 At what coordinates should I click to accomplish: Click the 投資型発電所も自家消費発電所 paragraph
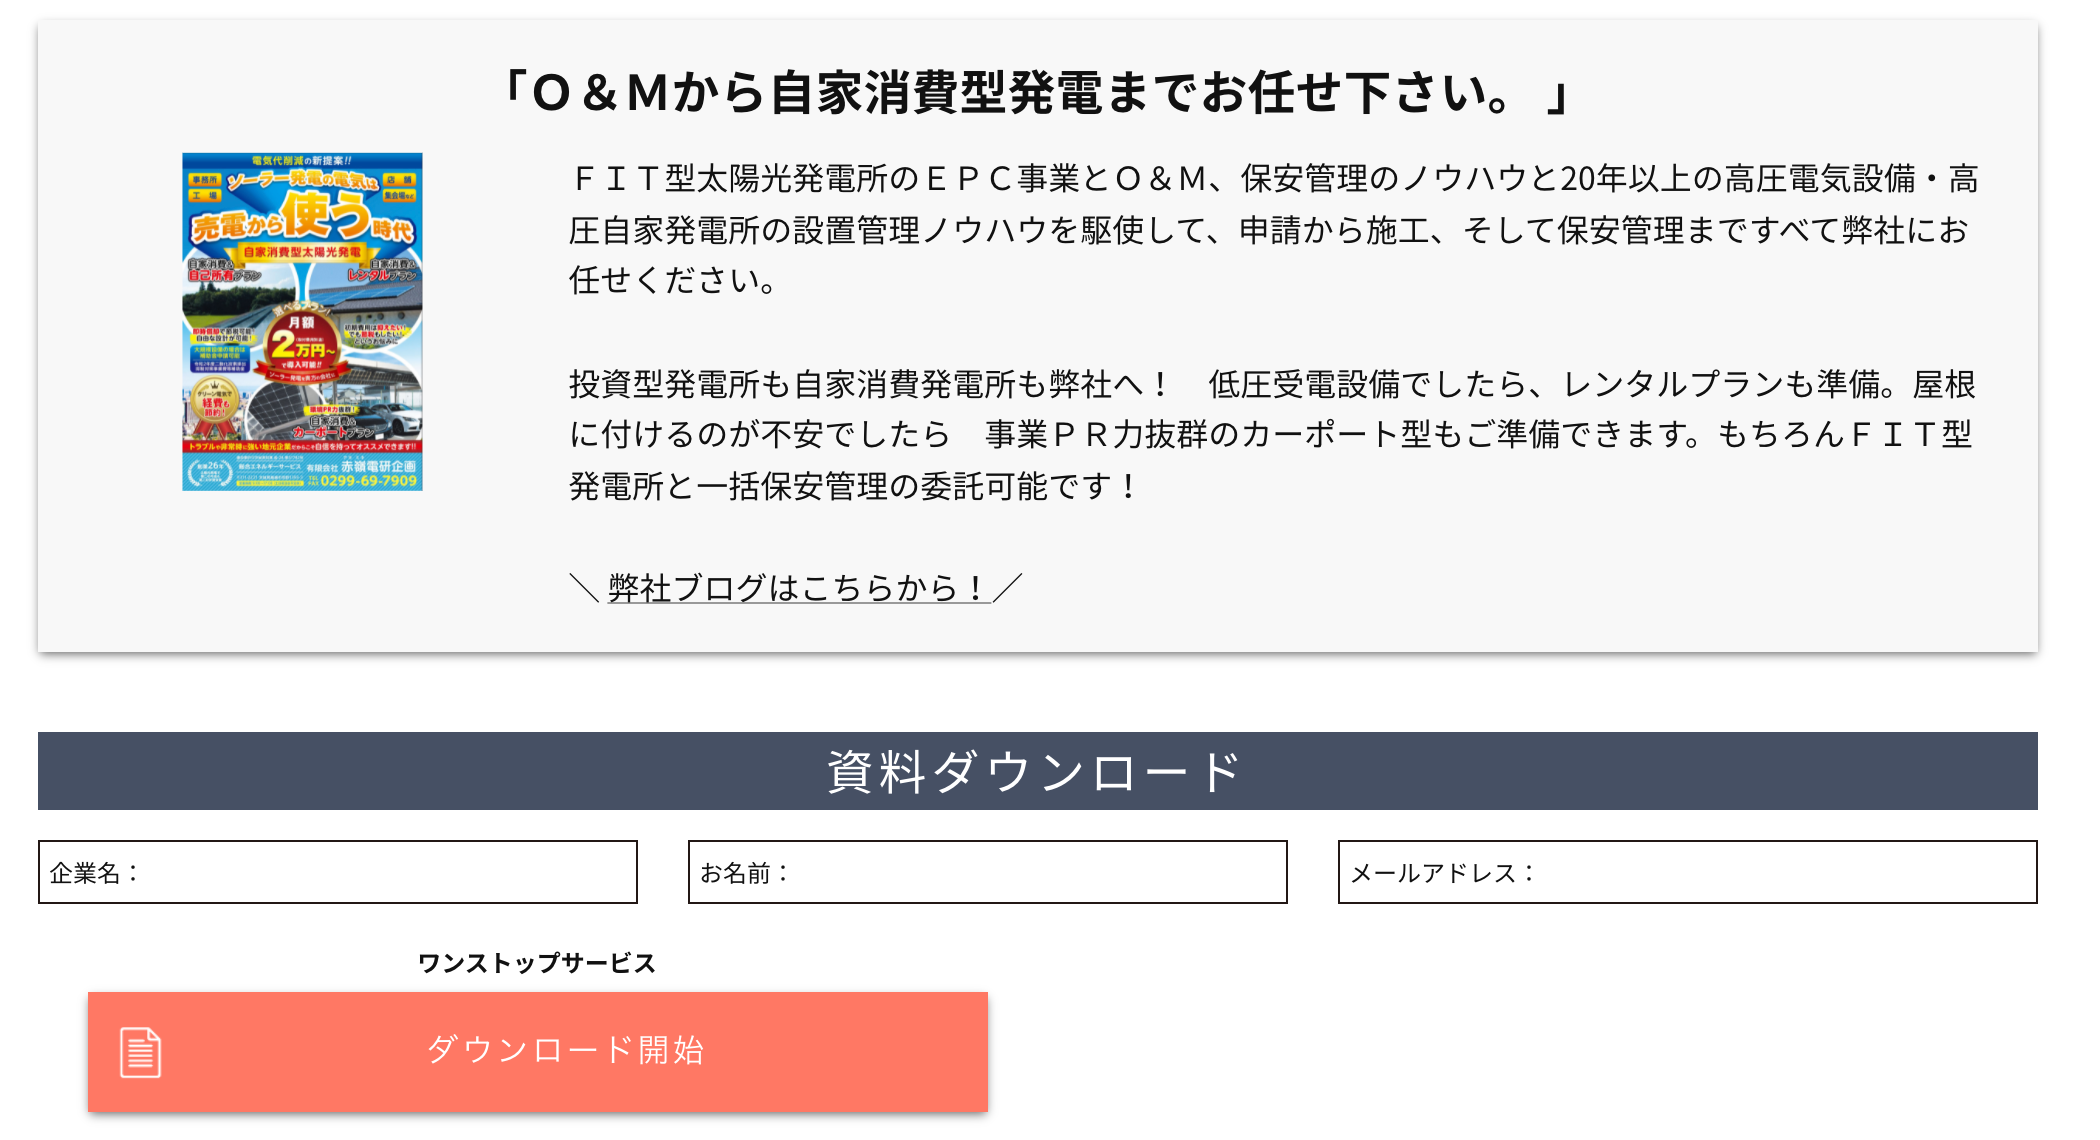[x=1273, y=435]
